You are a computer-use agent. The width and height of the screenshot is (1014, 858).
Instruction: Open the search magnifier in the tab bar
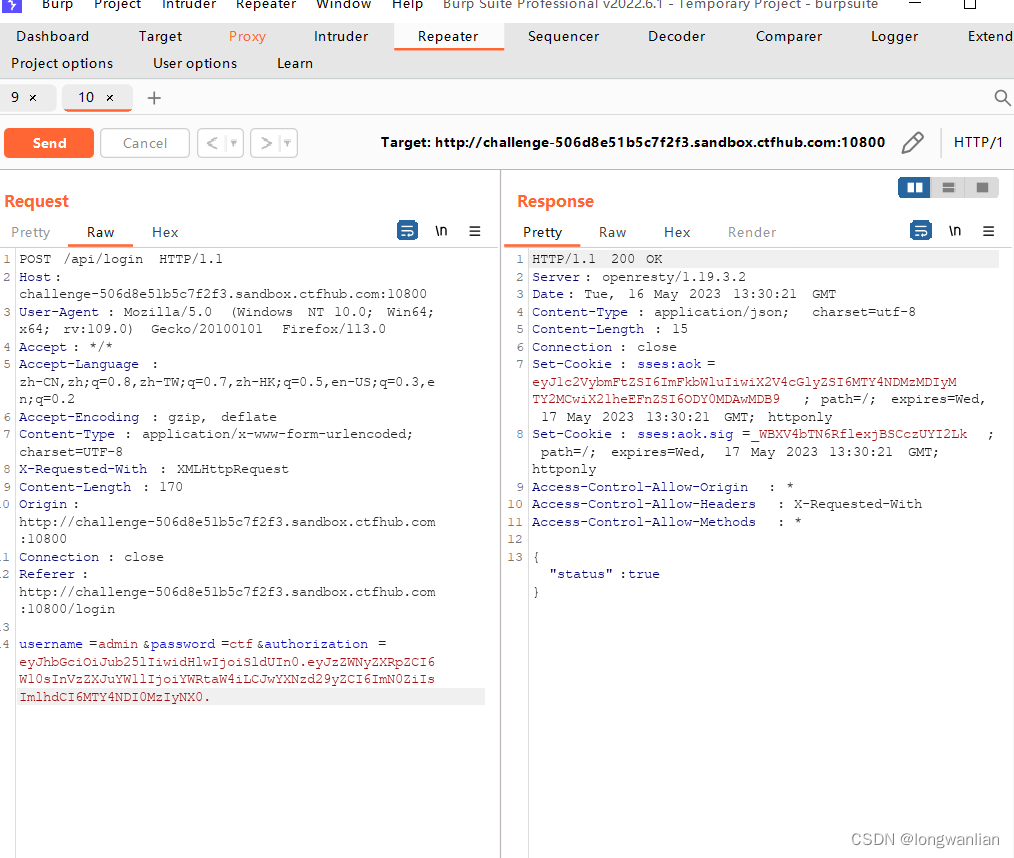[1002, 98]
